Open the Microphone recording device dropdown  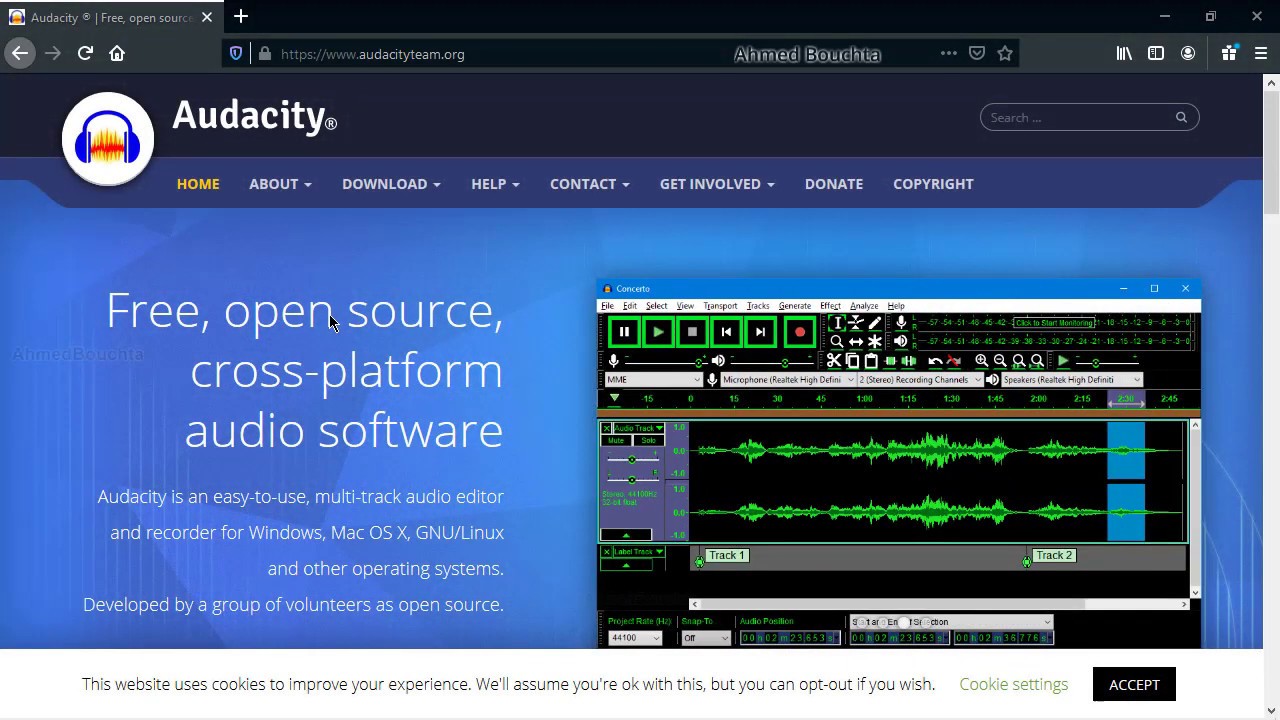[788, 380]
